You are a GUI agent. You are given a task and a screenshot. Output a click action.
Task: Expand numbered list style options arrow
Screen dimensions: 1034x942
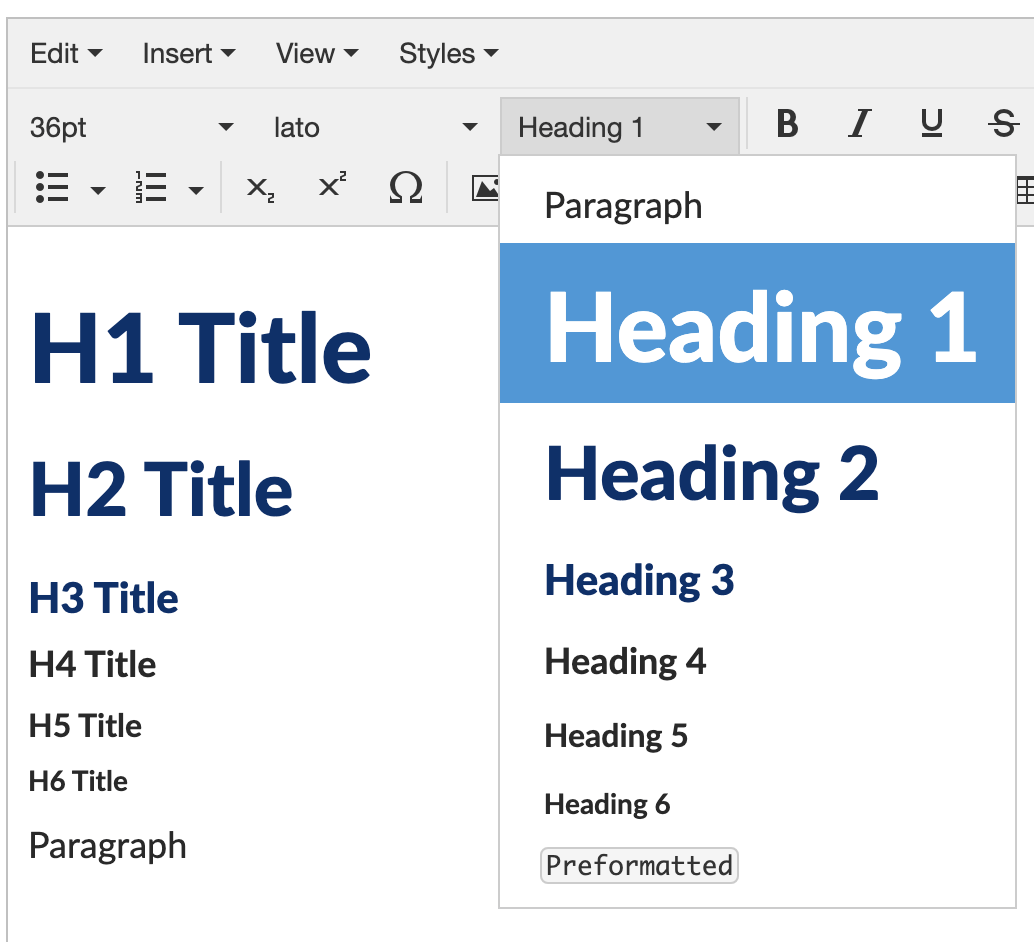point(197,190)
